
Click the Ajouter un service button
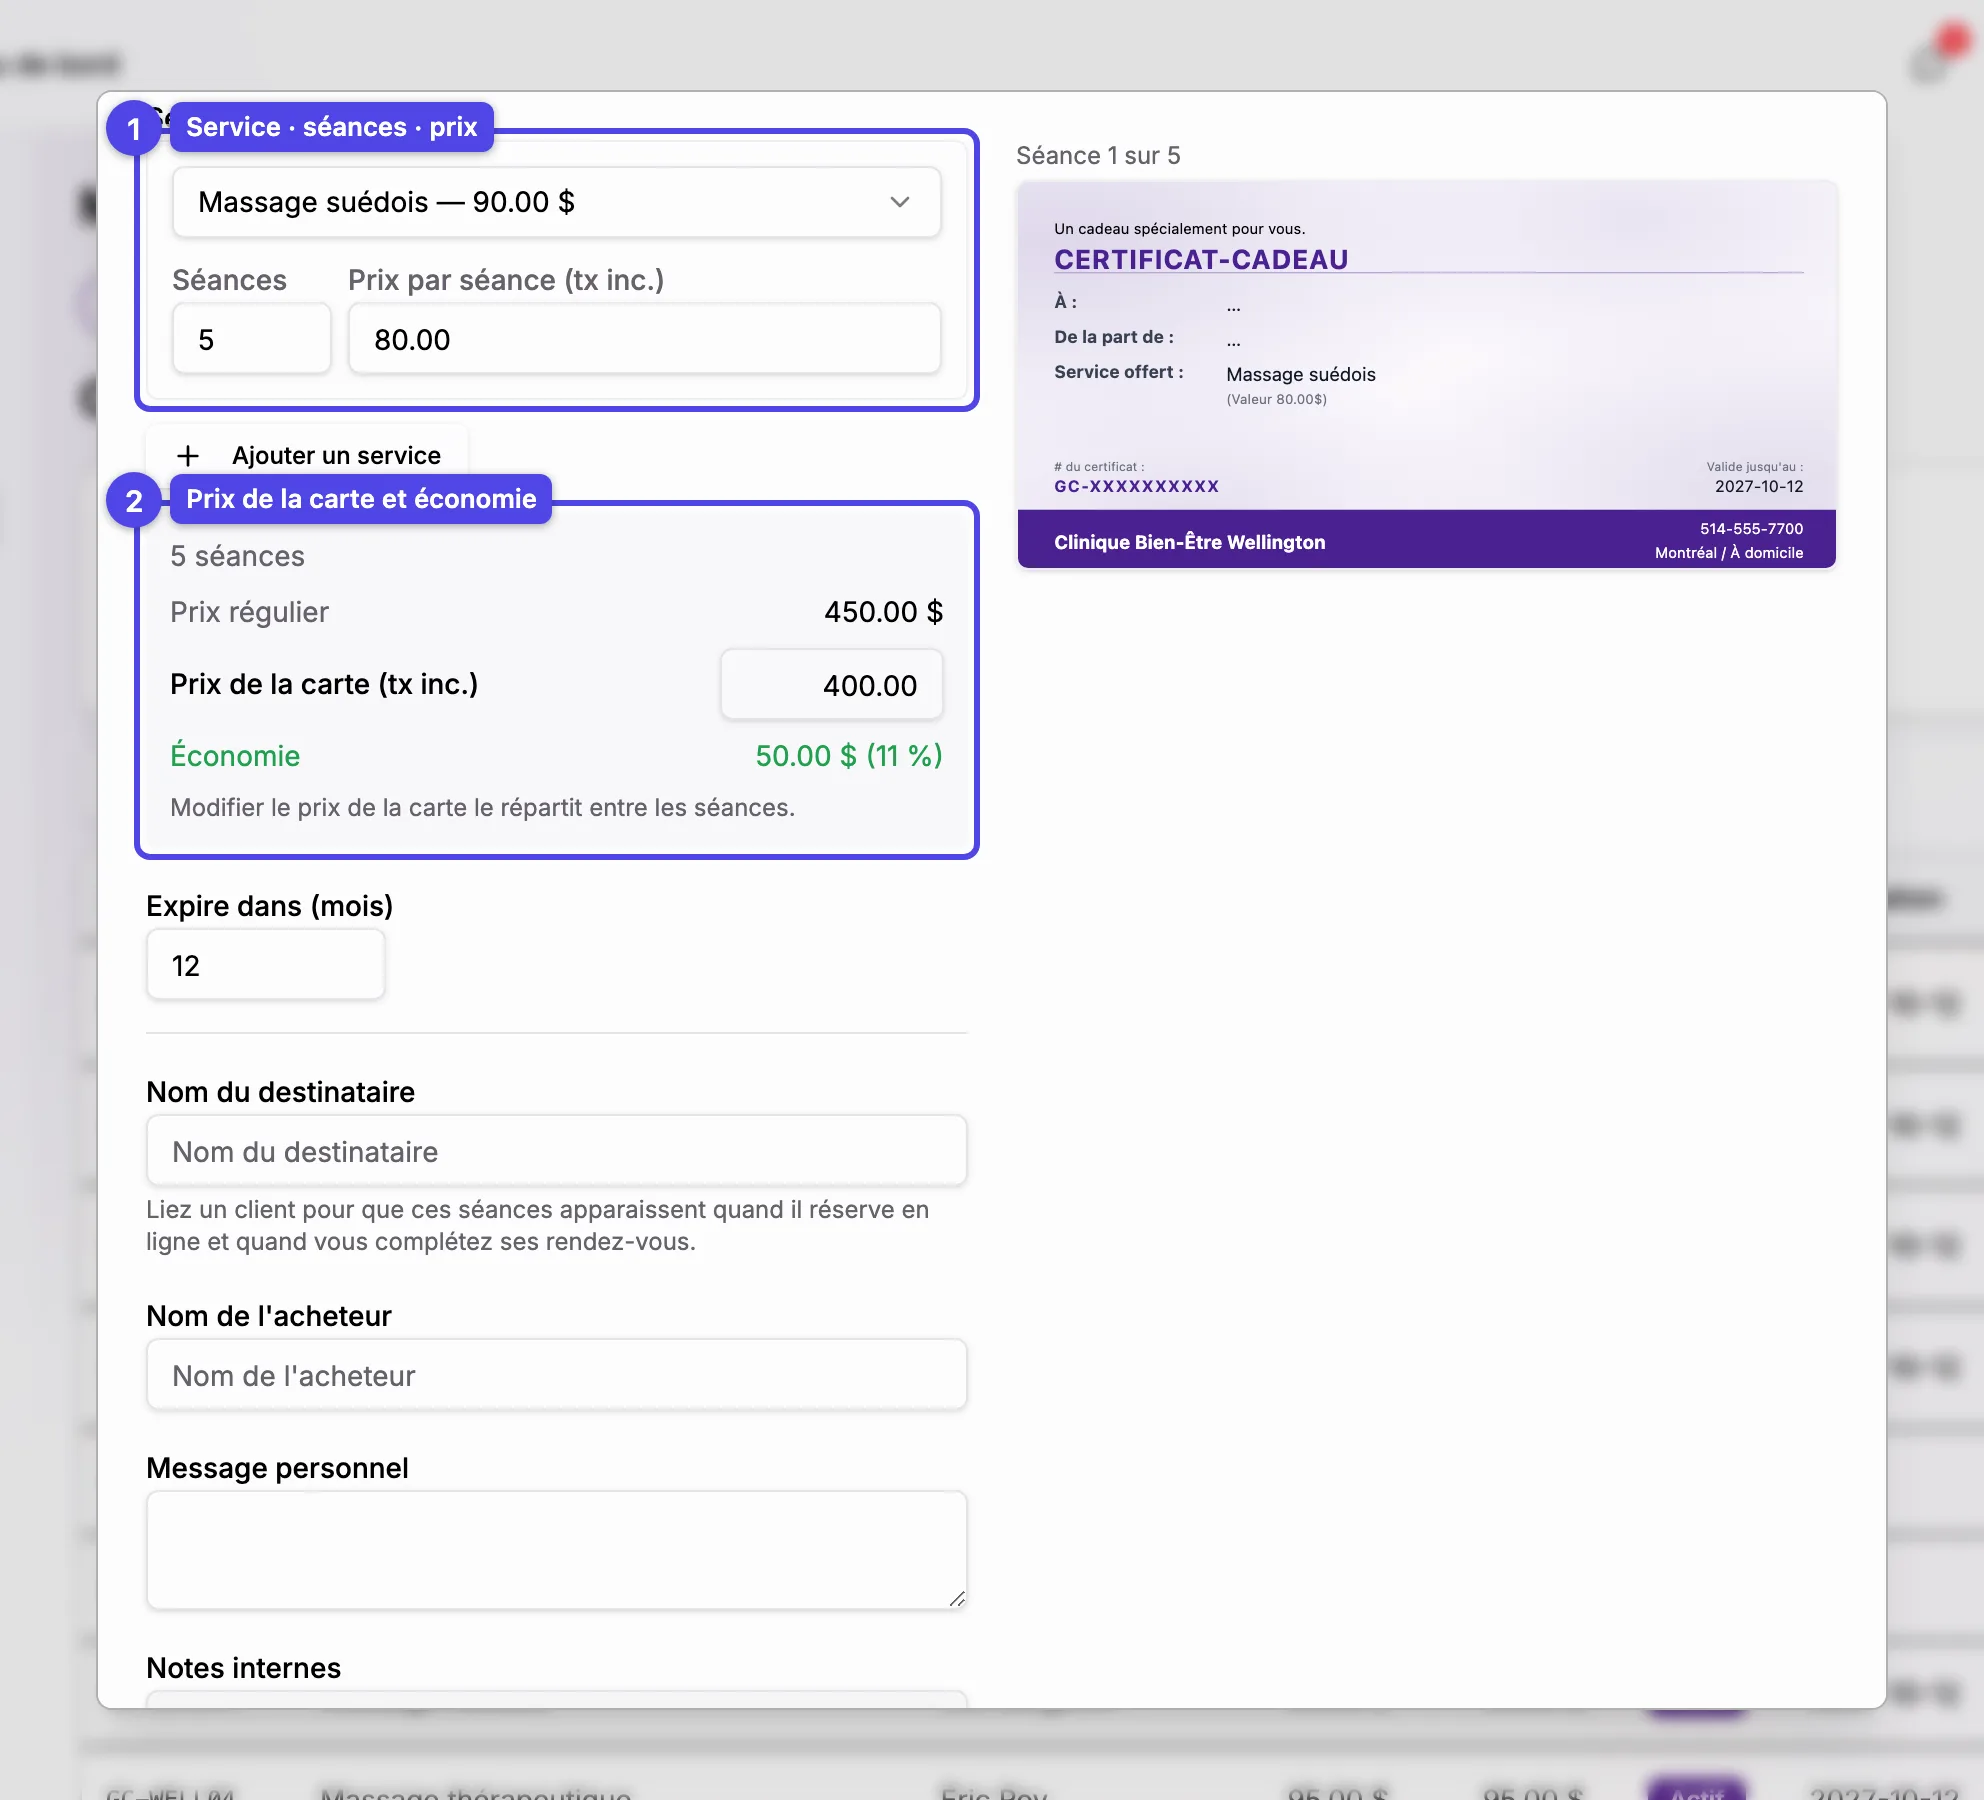pyautogui.click(x=307, y=456)
